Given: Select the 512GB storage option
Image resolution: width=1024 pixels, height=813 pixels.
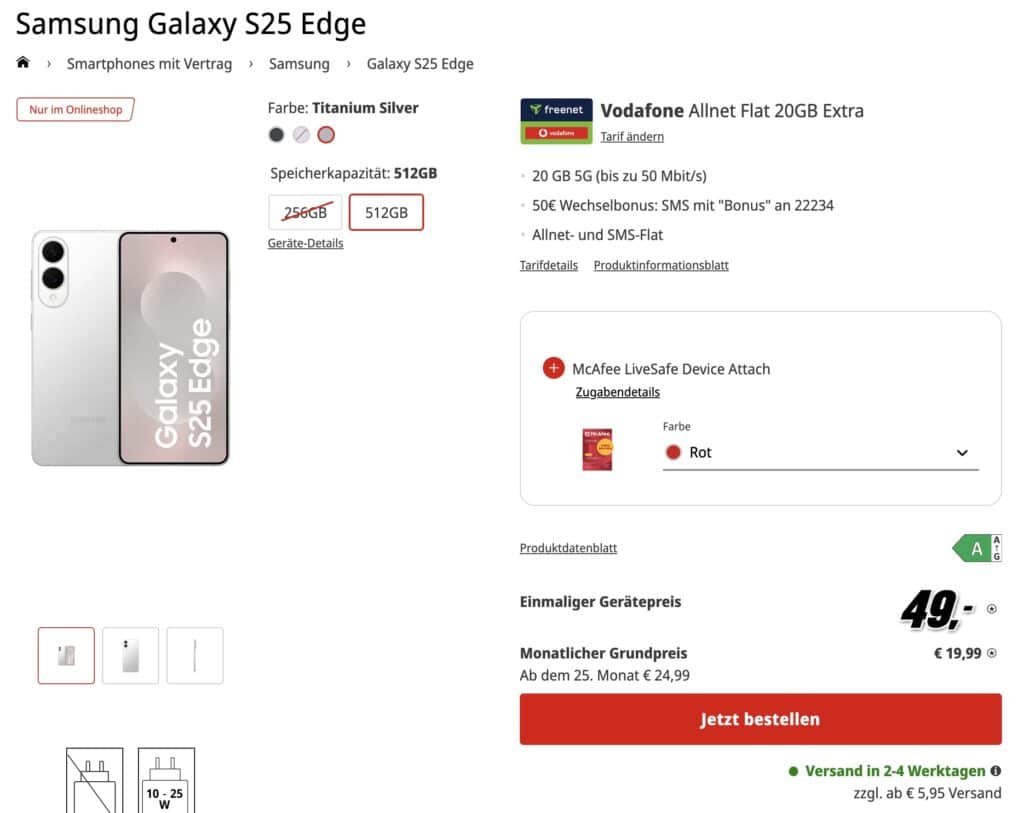Looking at the screenshot, I should click(x=386, y=212).
